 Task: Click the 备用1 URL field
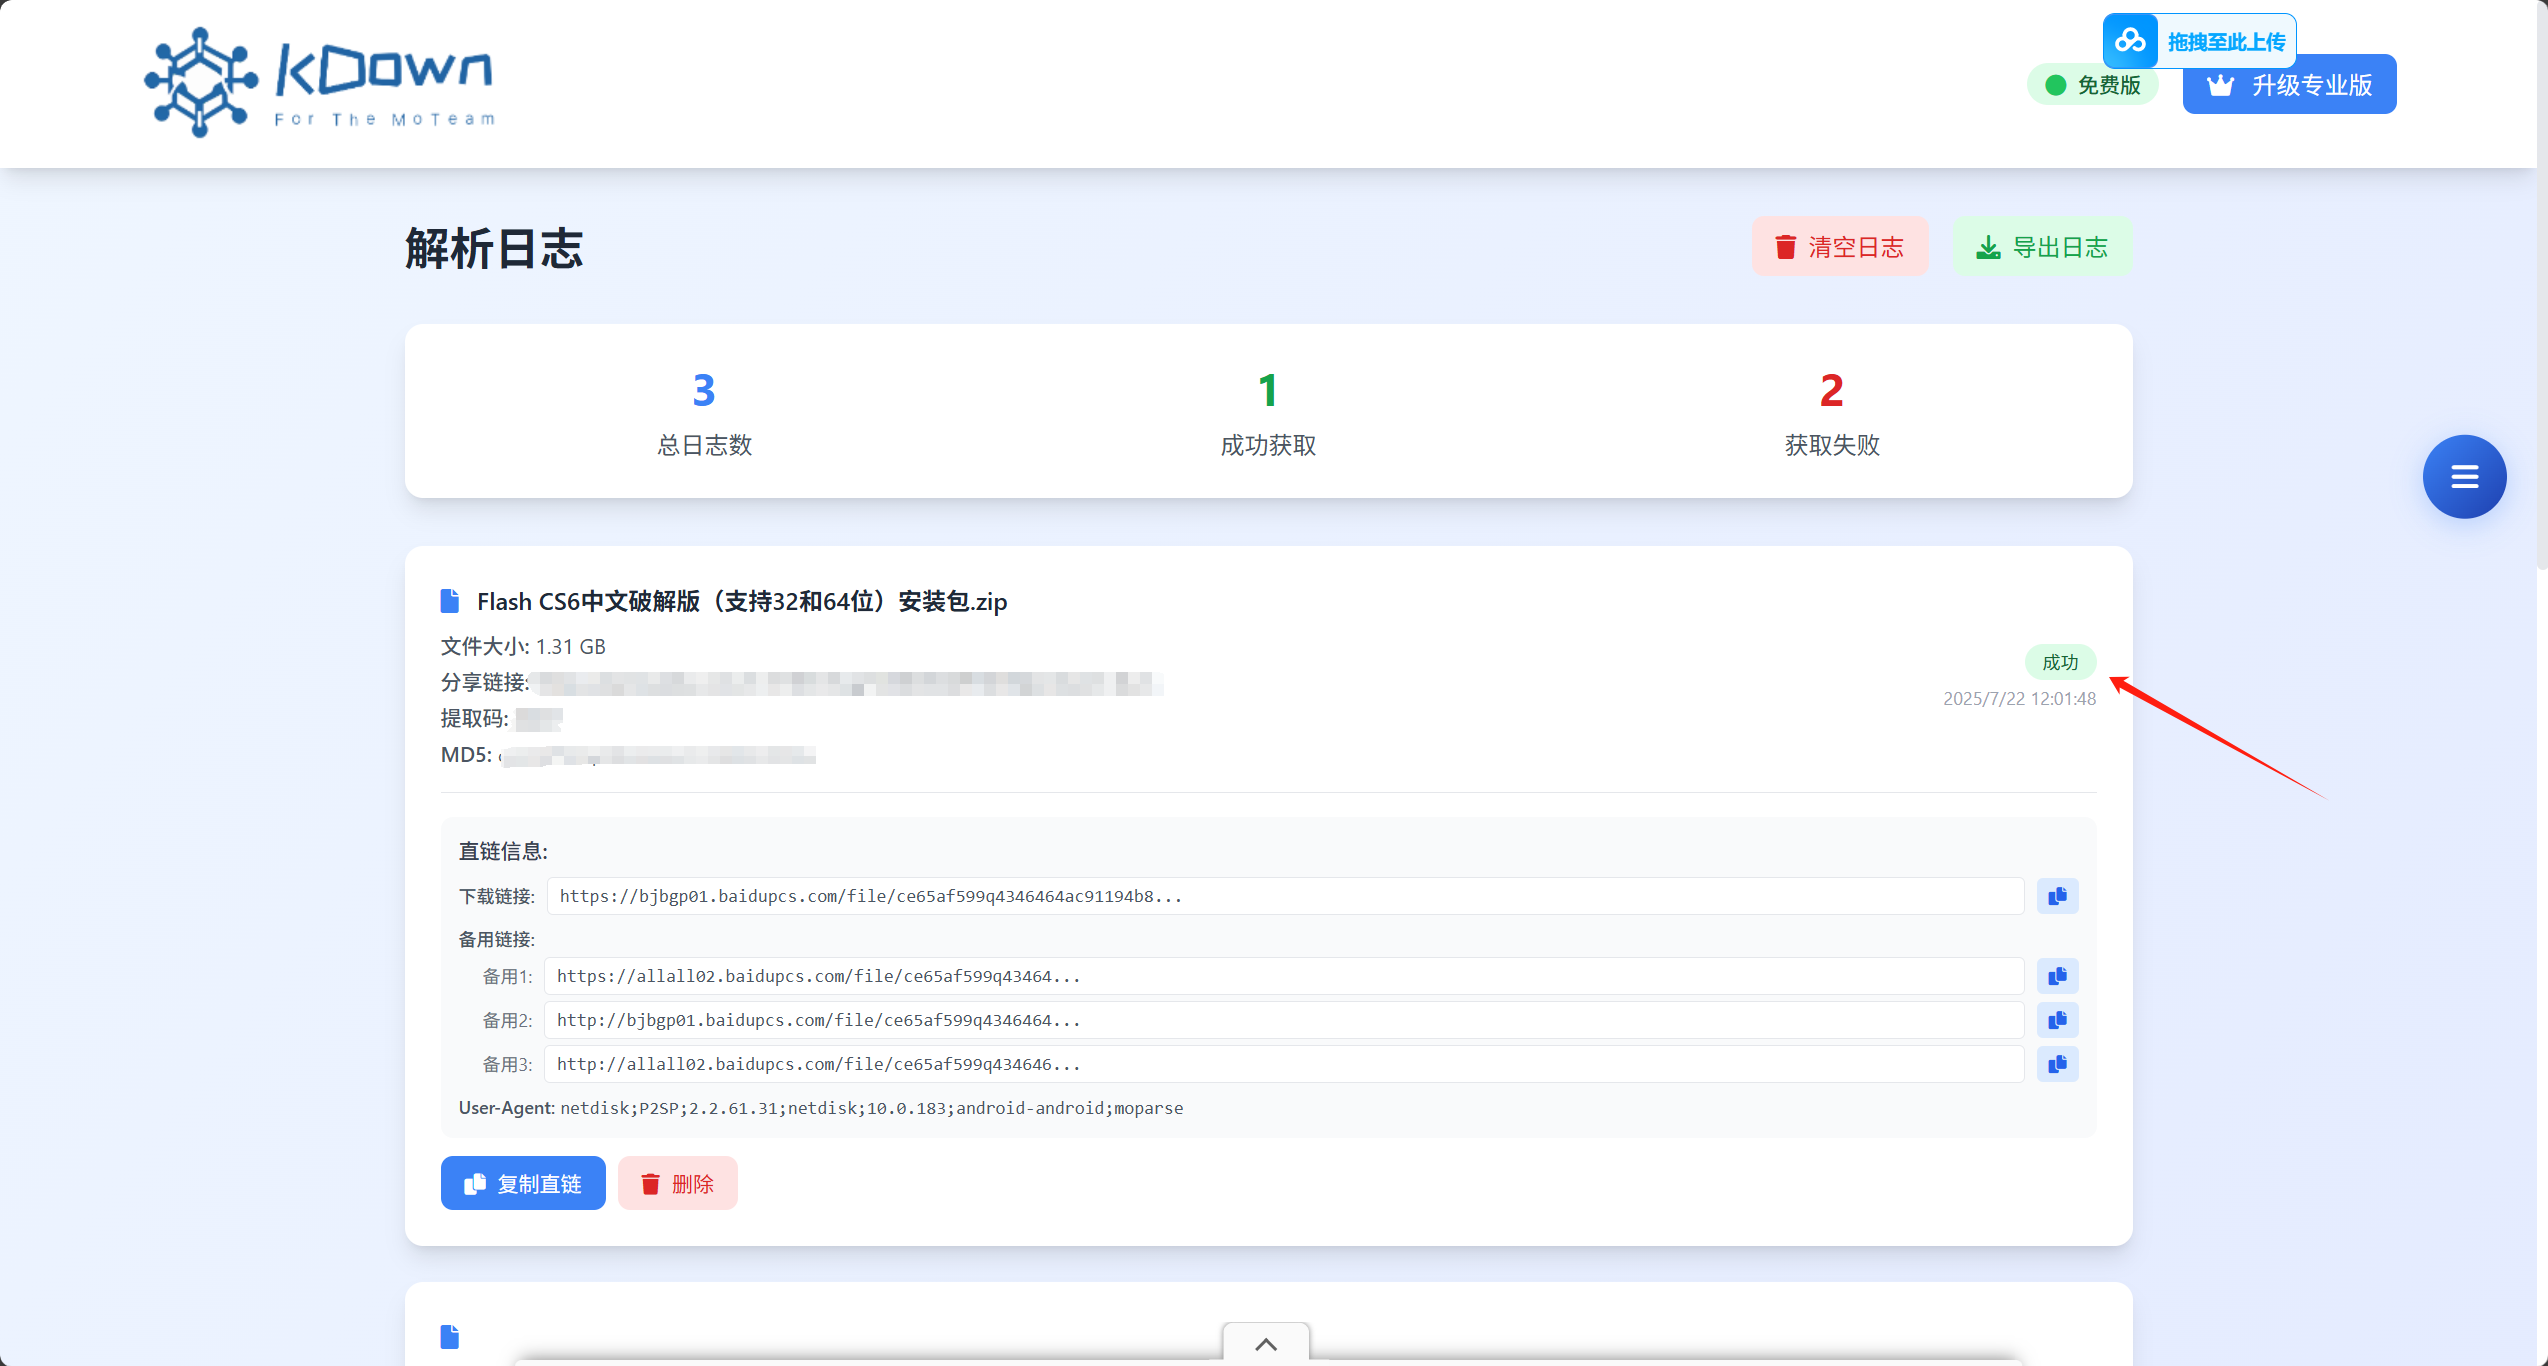point(1283,976)
